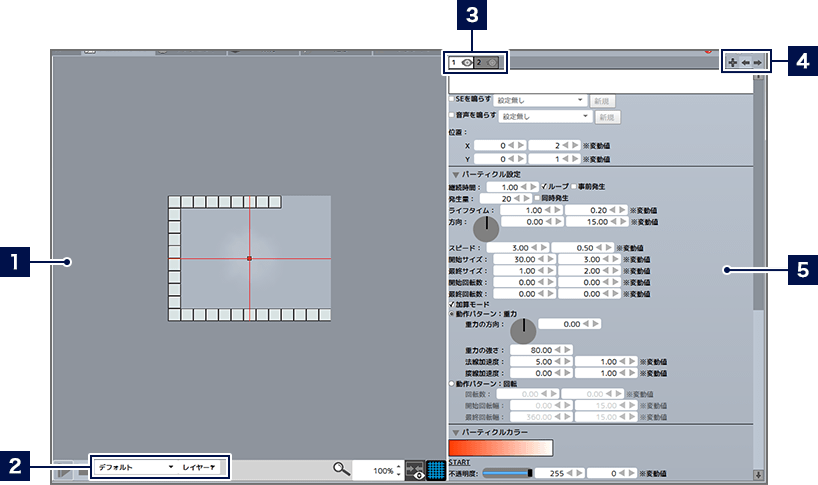Click the direction (方向) angle dial
The height and width of the screenshot is (485, 818).
click(486, 230)
